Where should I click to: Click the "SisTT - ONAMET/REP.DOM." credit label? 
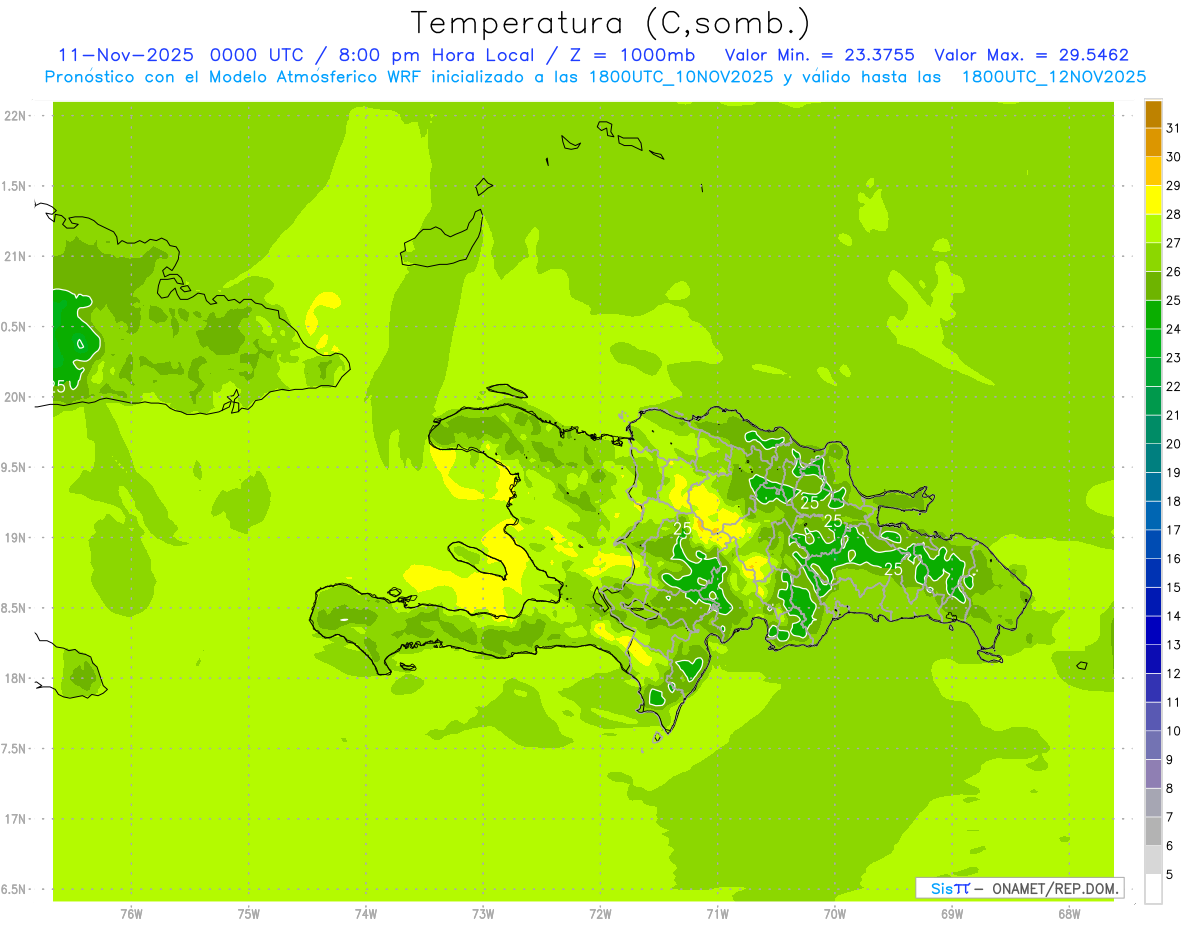tap(1019, 888)
